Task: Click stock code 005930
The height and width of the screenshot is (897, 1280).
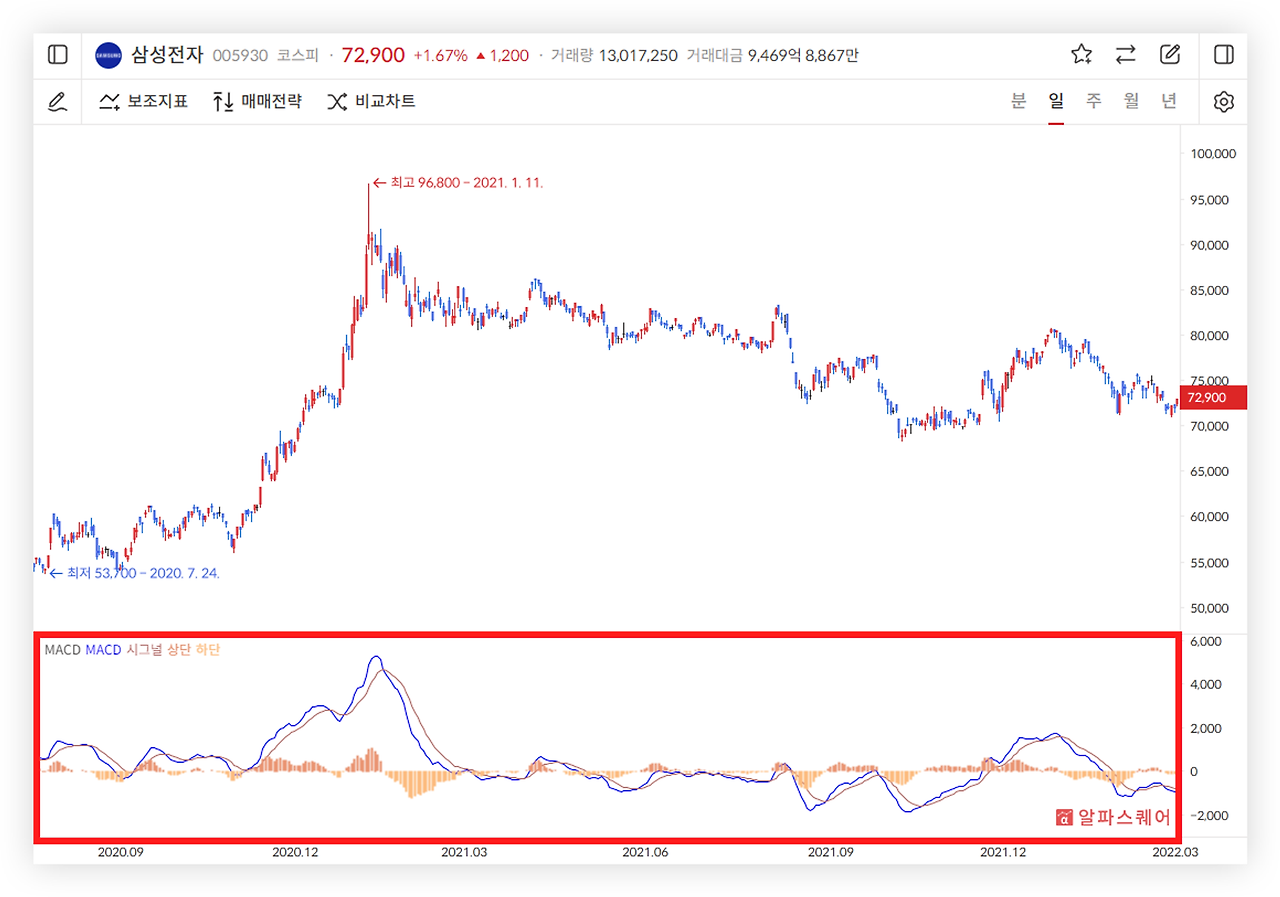Action: pos(240,56)
